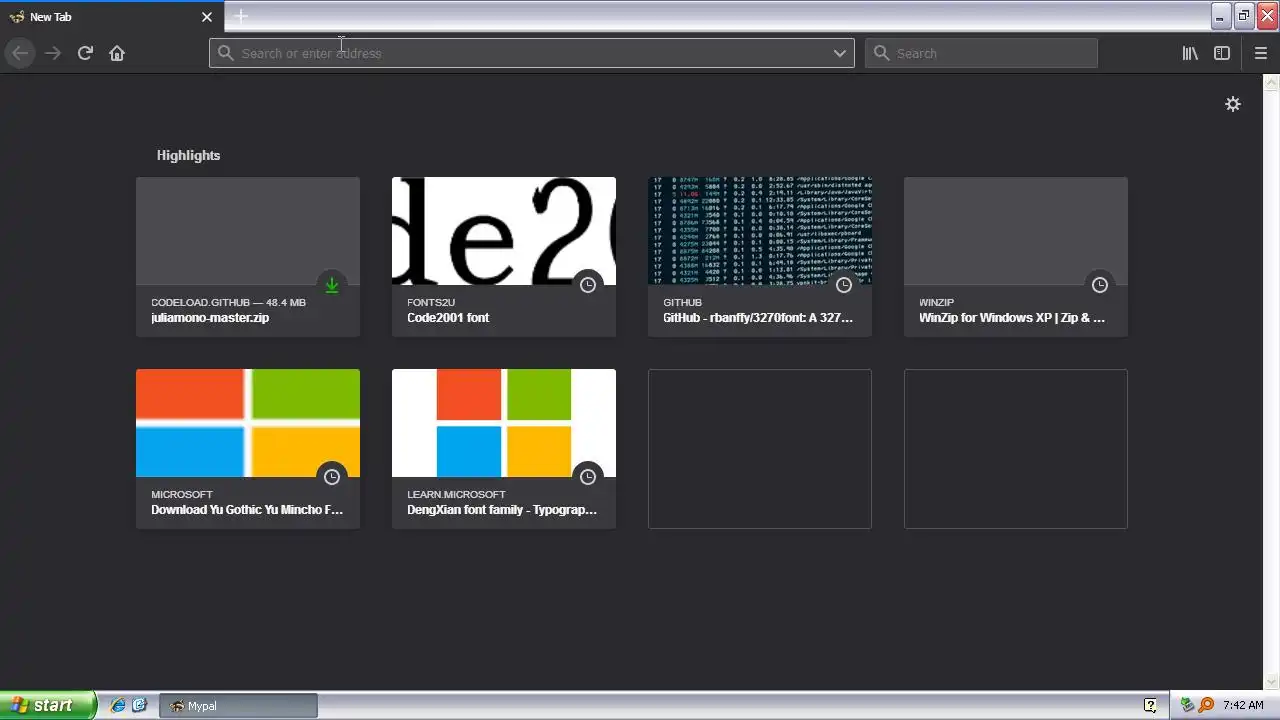Image resolution: width=1280 pixels, height=720 pixels.
Task: Toggle the sidebar view icon
Action: 1222,53
